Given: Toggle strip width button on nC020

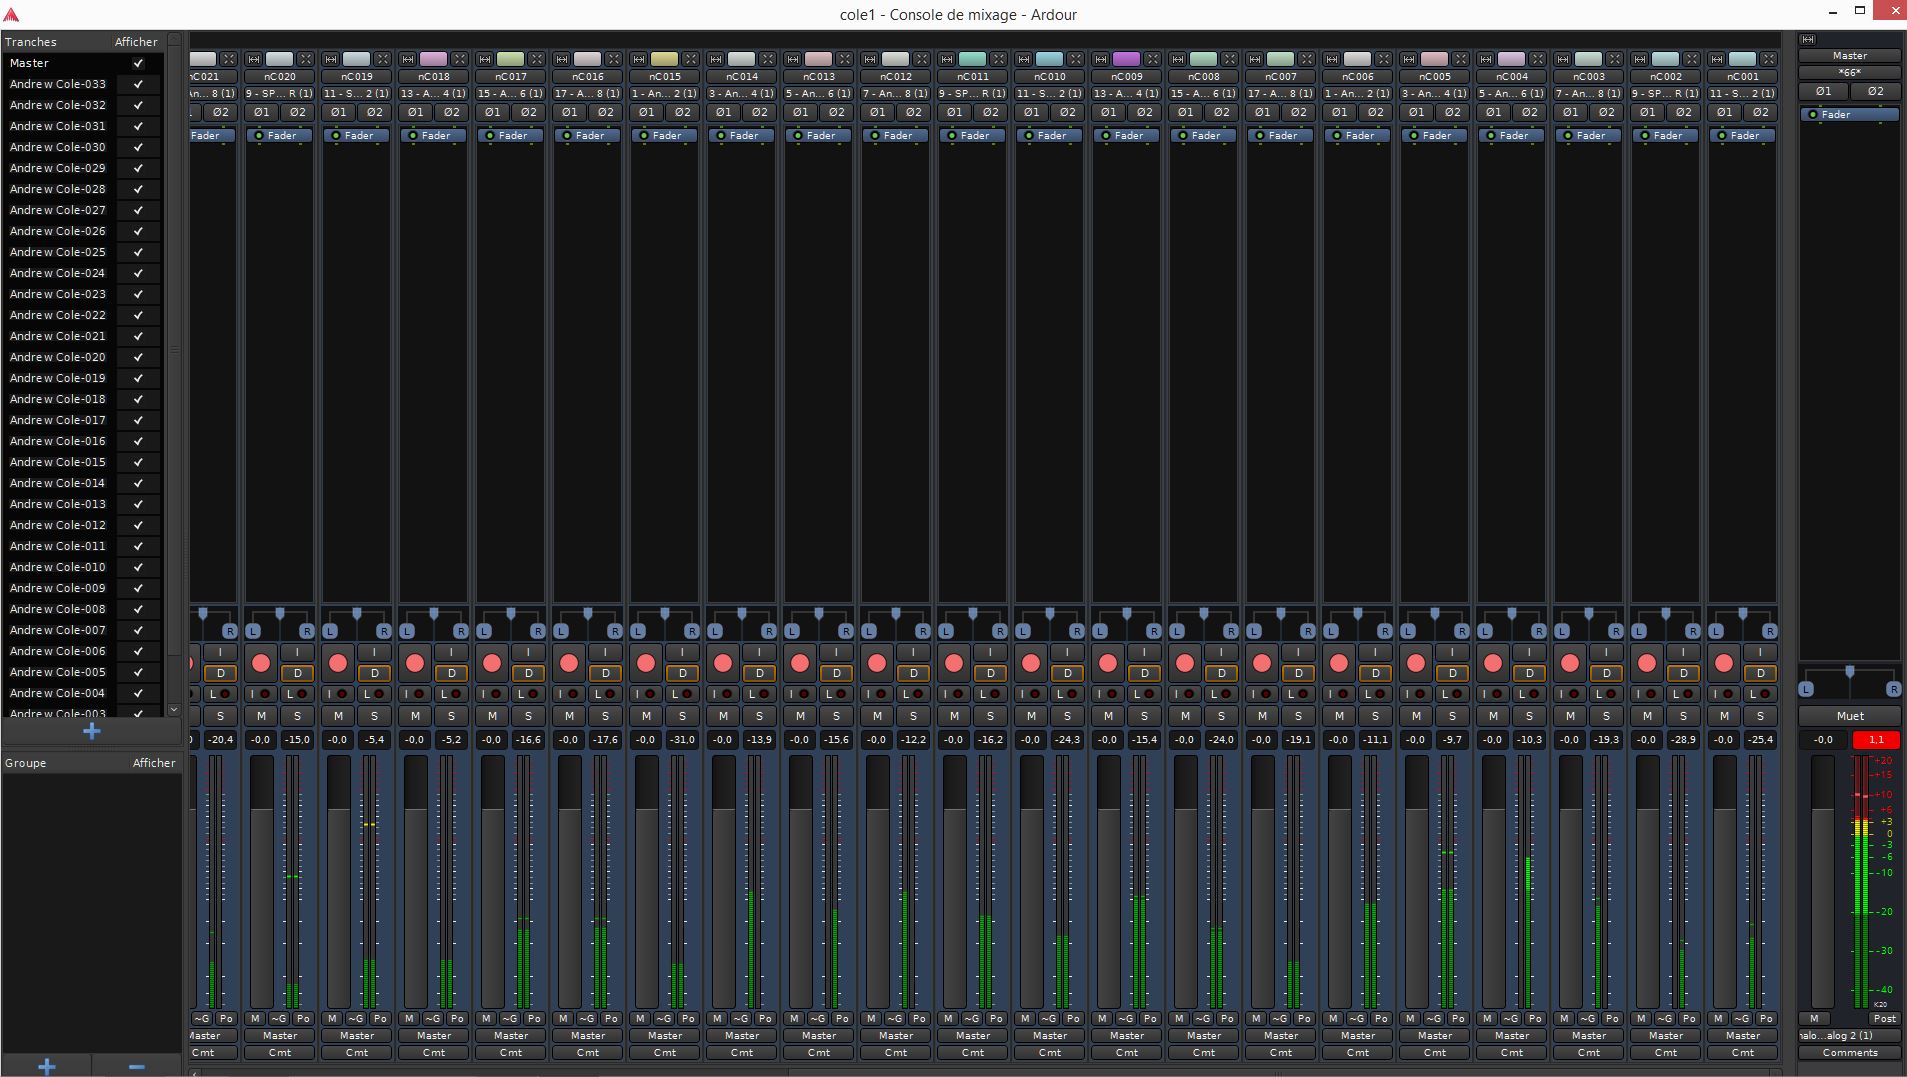Looking at the screenshot, I should (254, 59).
